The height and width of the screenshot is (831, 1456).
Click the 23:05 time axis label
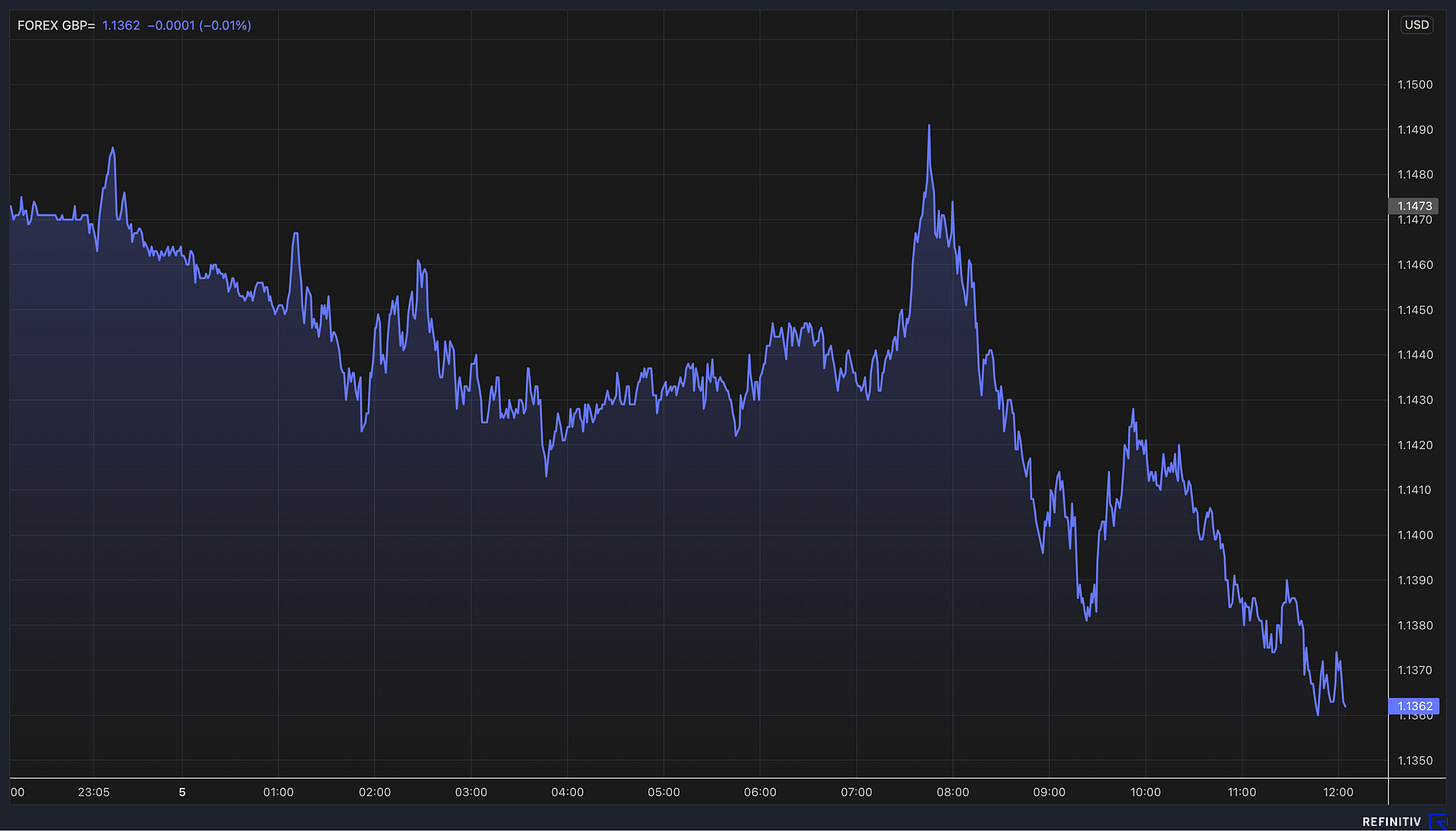[x=93, y=792]
